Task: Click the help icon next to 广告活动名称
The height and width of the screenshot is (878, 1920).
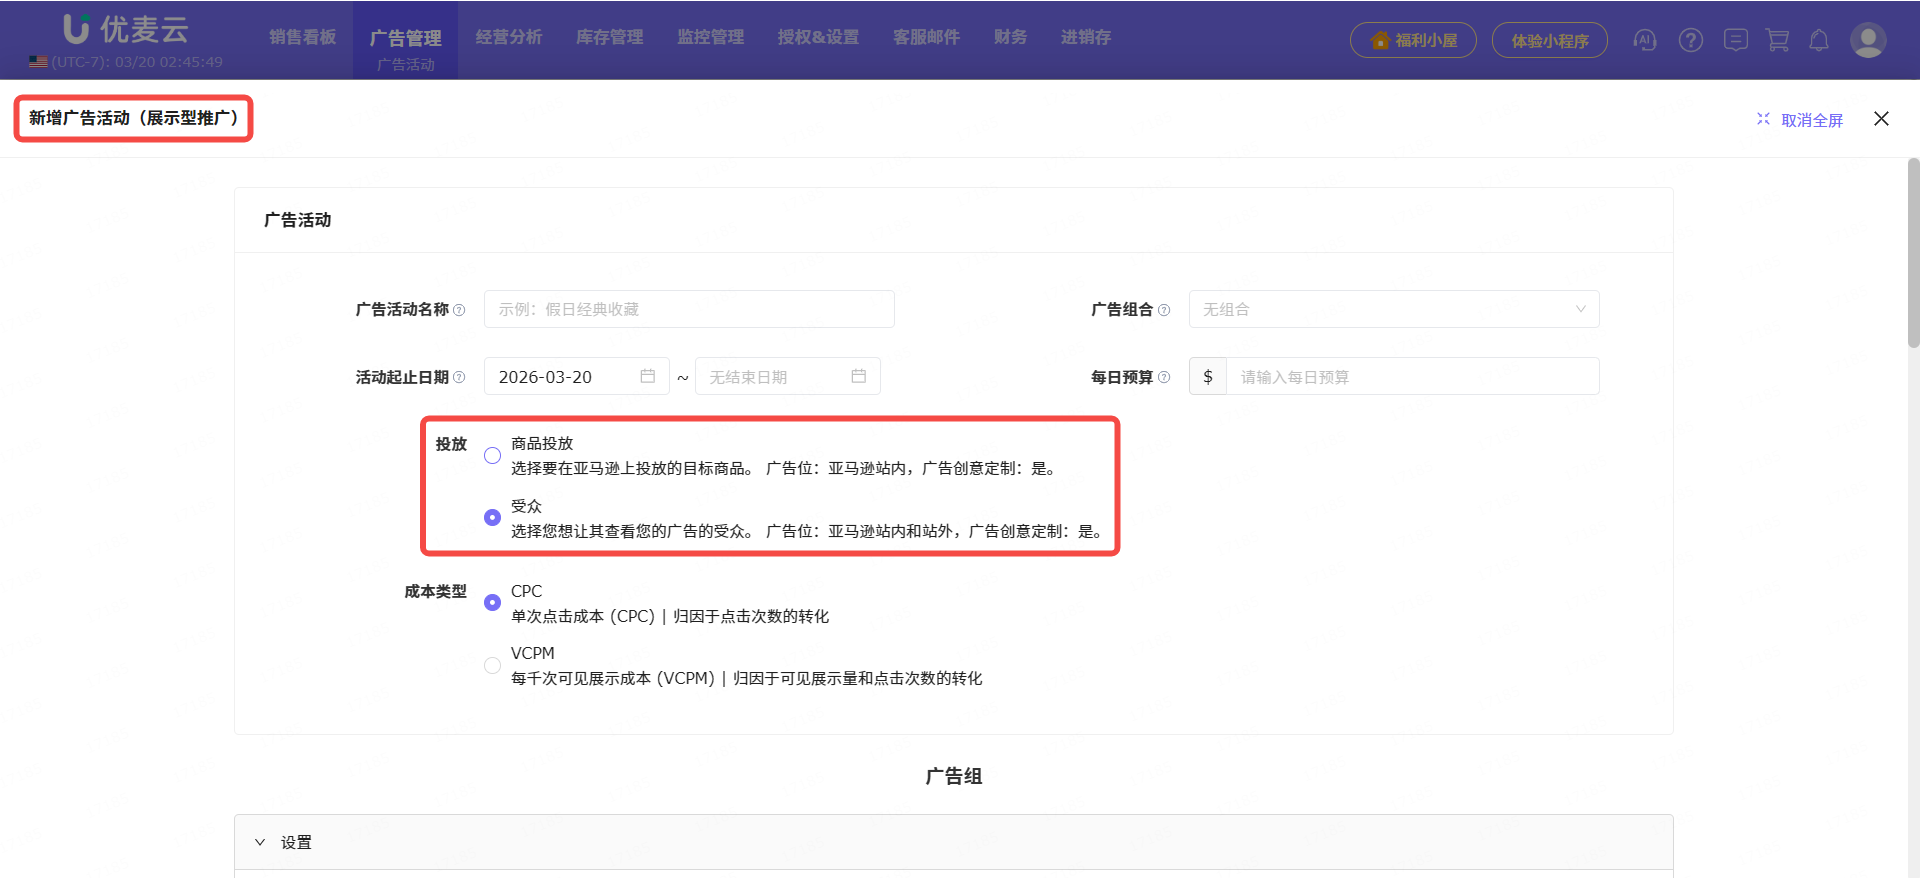Action: pyautogui.click(x=459, y=310)
